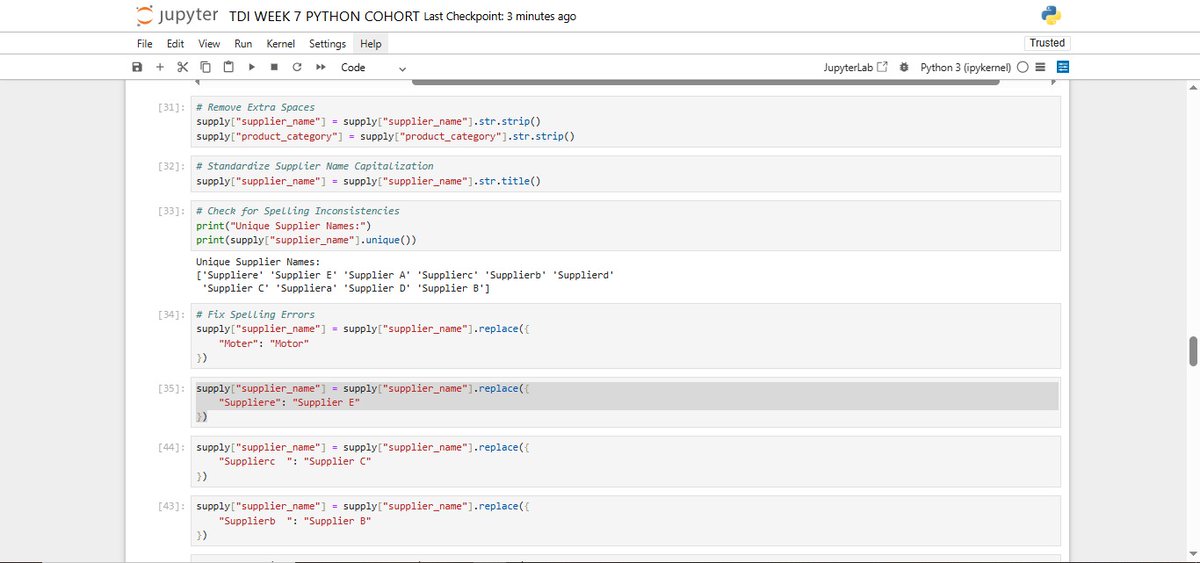Screen dimensions: 1200x563
Task: Click inside cell 43 Supplierb replacement code
Action: (x=625, y=520)
